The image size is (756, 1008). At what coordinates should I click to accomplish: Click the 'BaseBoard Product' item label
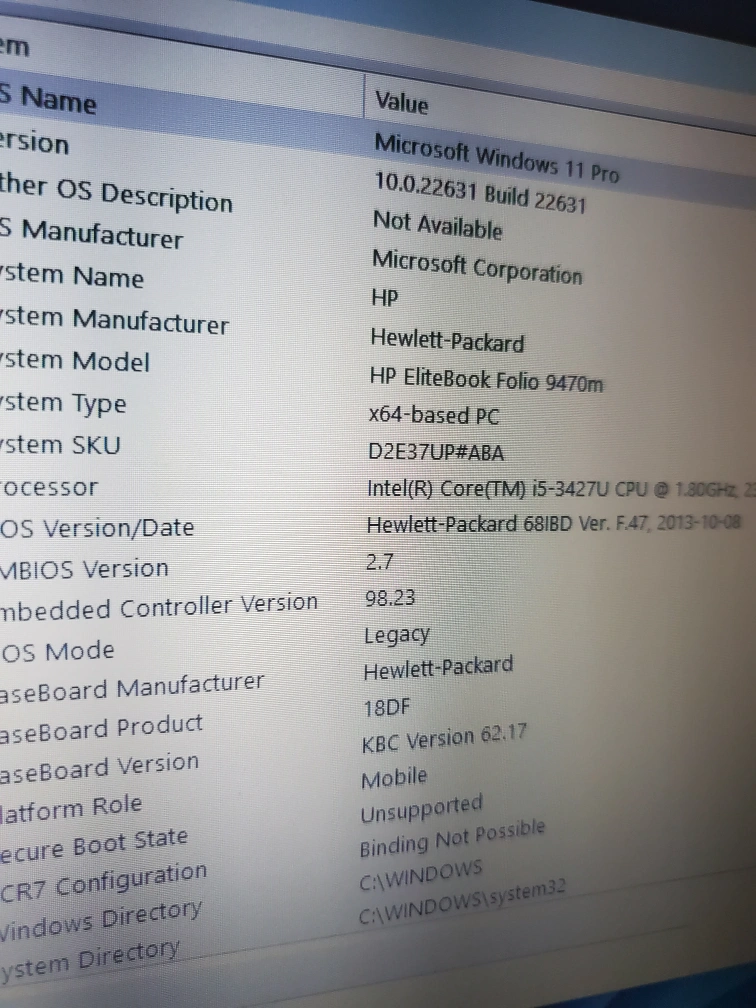point(102,730)
